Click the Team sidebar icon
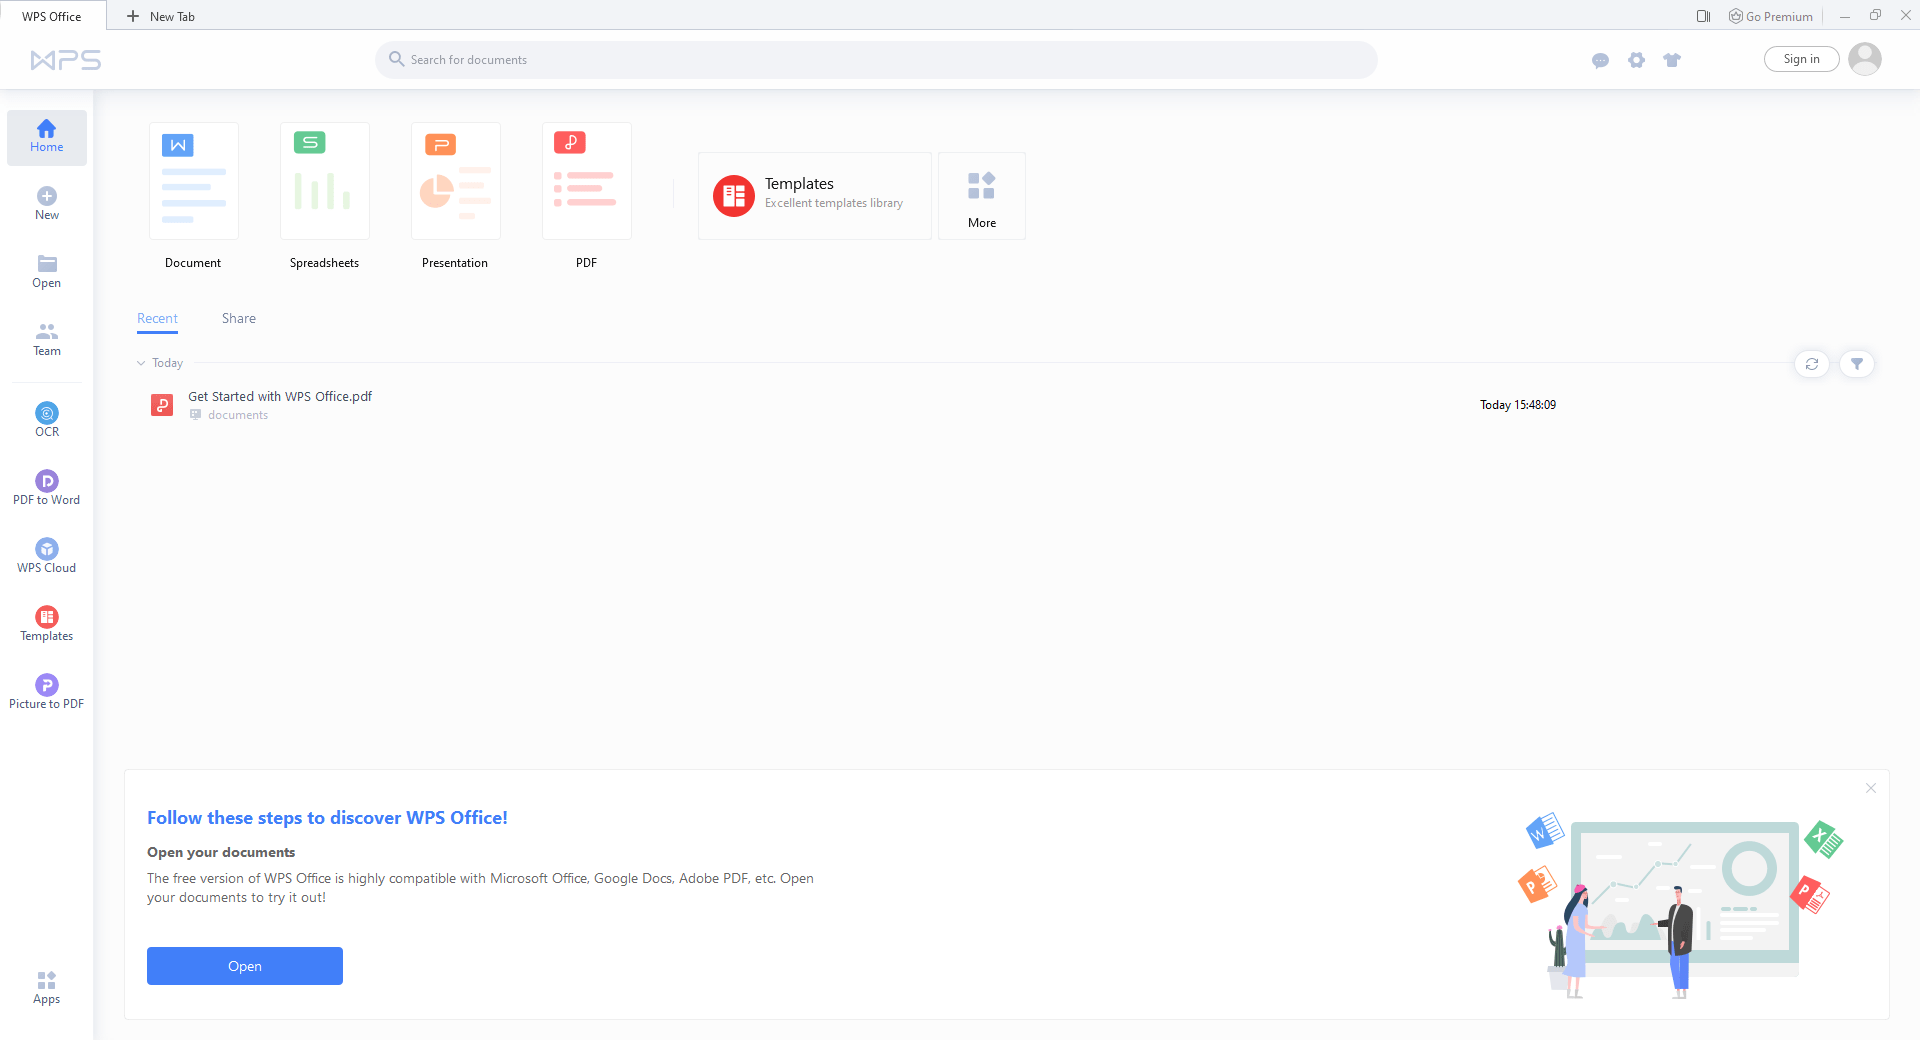The width and height of the screenshot is (1920, 1040). (x=47, y=338)
